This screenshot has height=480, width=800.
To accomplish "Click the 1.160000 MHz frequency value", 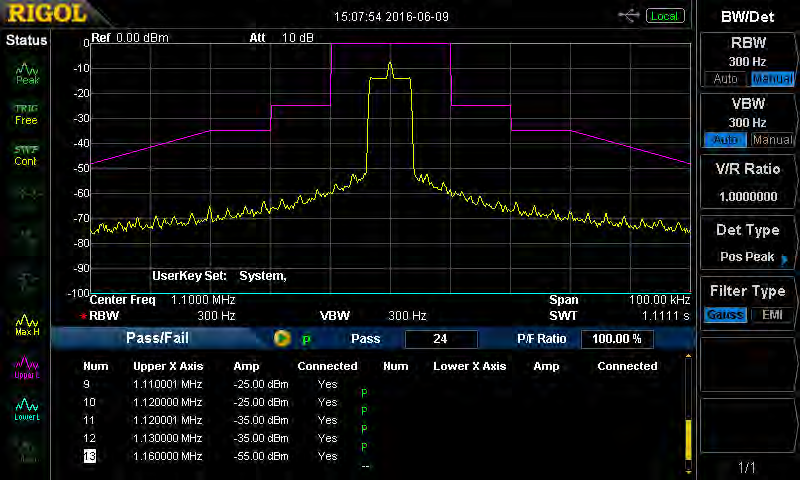I will pos(167,456).
